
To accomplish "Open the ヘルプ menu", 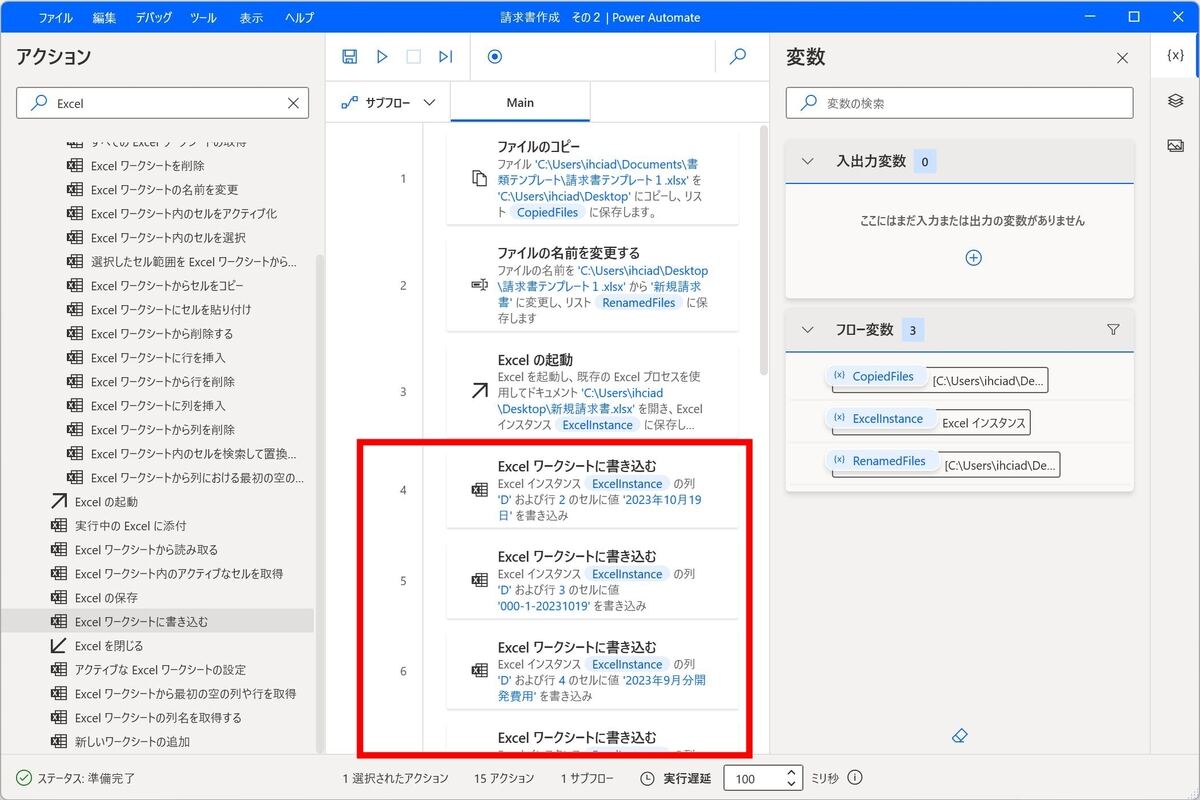I will pyautogui.click(x=299, y=17).
